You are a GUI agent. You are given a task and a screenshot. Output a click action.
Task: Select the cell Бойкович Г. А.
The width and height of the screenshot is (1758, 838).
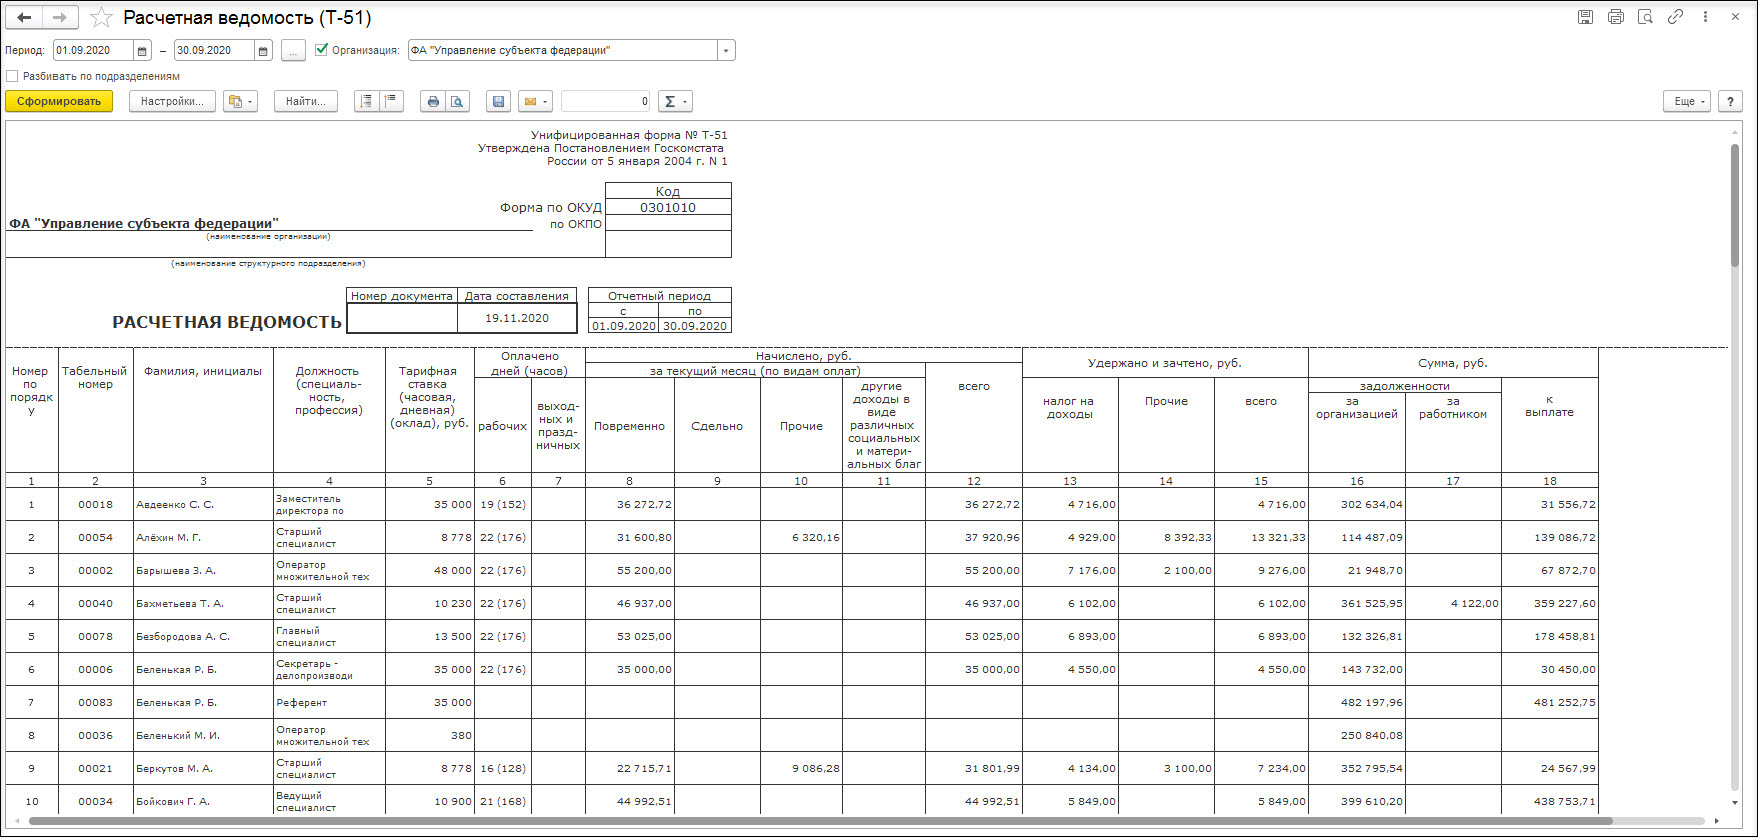point(203,802)
